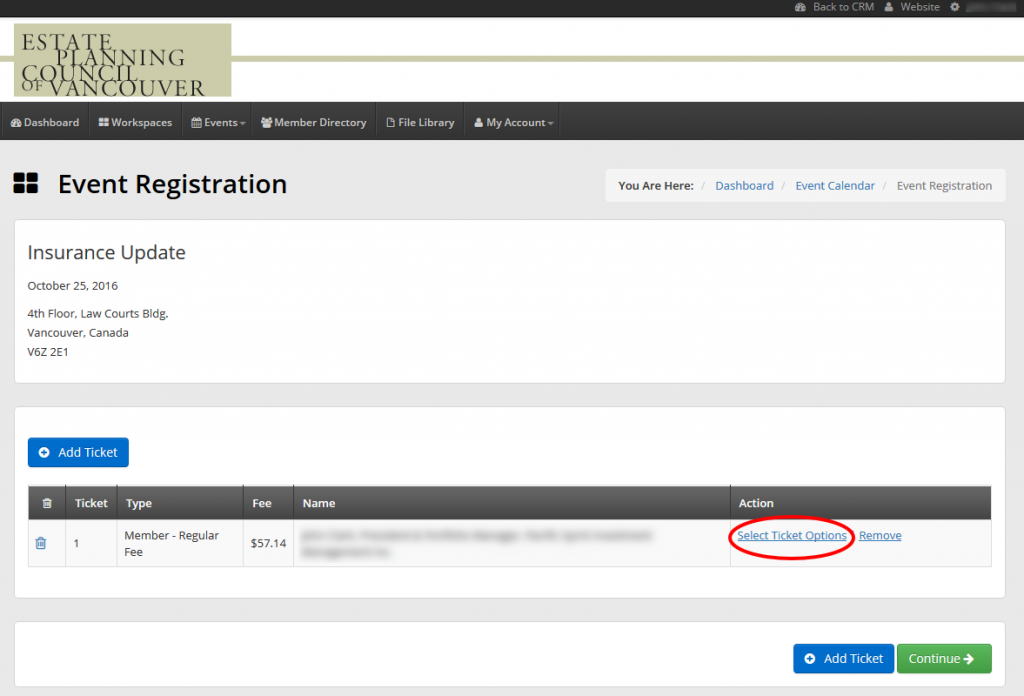
Task: Click the Back to CRM link
Action: coord(835,7)
